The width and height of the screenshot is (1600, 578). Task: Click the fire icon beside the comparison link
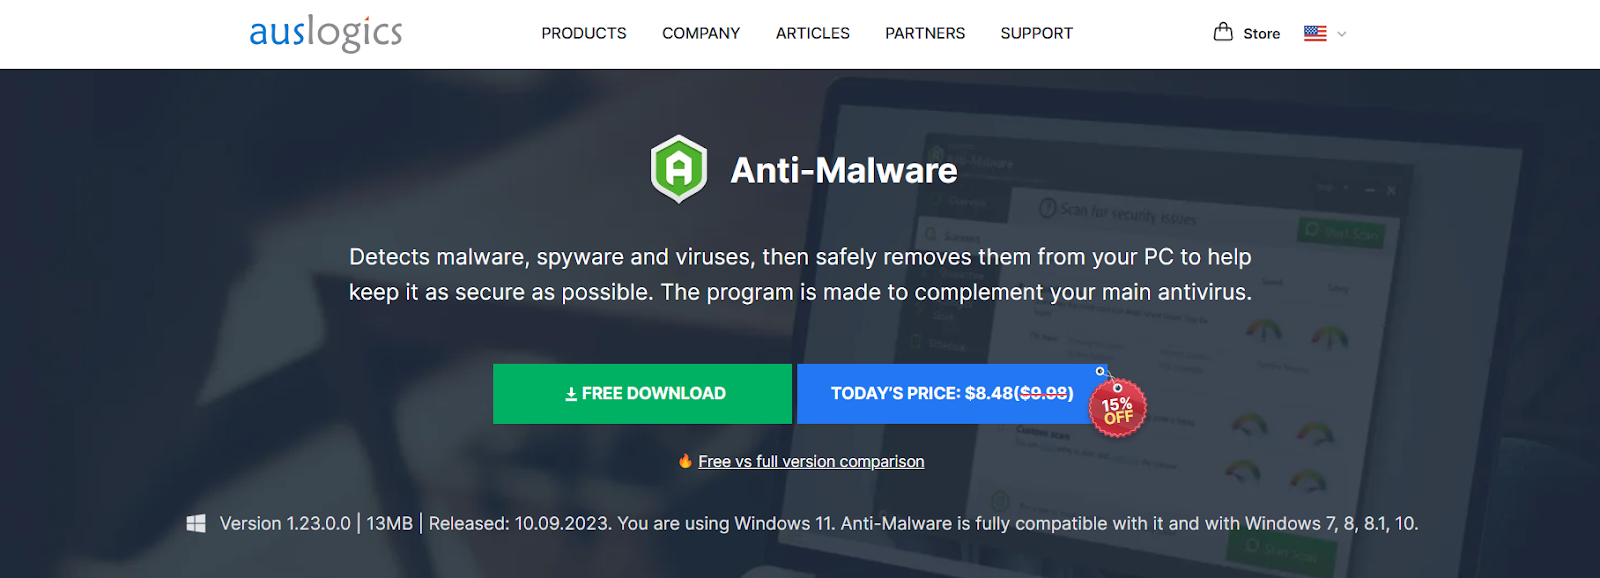pyautogui.click(x=685, y=461)
